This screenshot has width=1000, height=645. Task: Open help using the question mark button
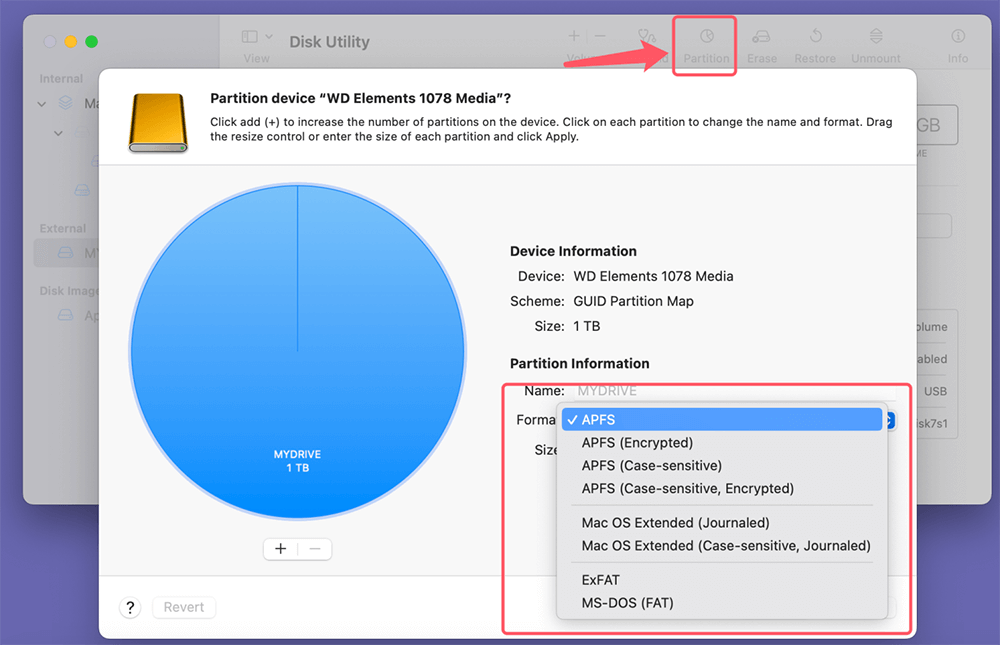pyautogui.click(x=130, y=607)
